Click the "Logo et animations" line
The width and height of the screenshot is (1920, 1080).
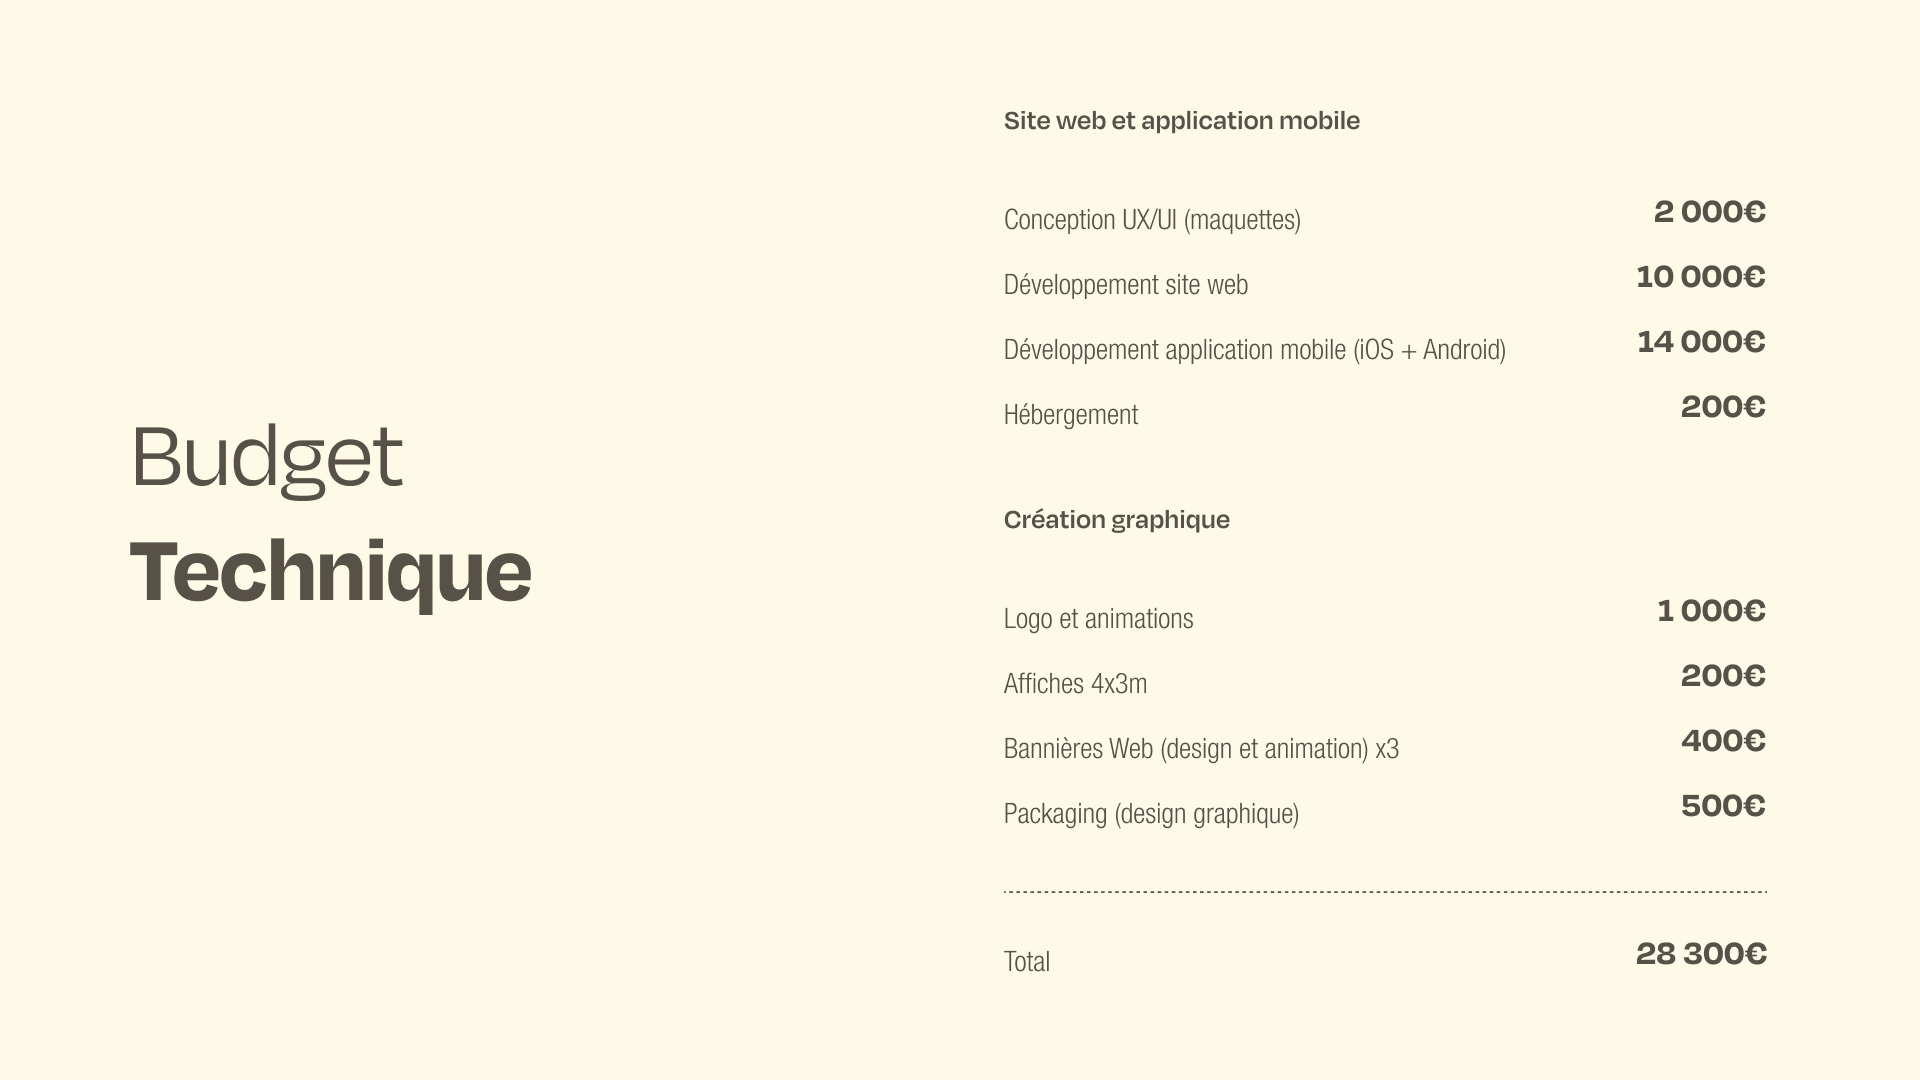1098,619
